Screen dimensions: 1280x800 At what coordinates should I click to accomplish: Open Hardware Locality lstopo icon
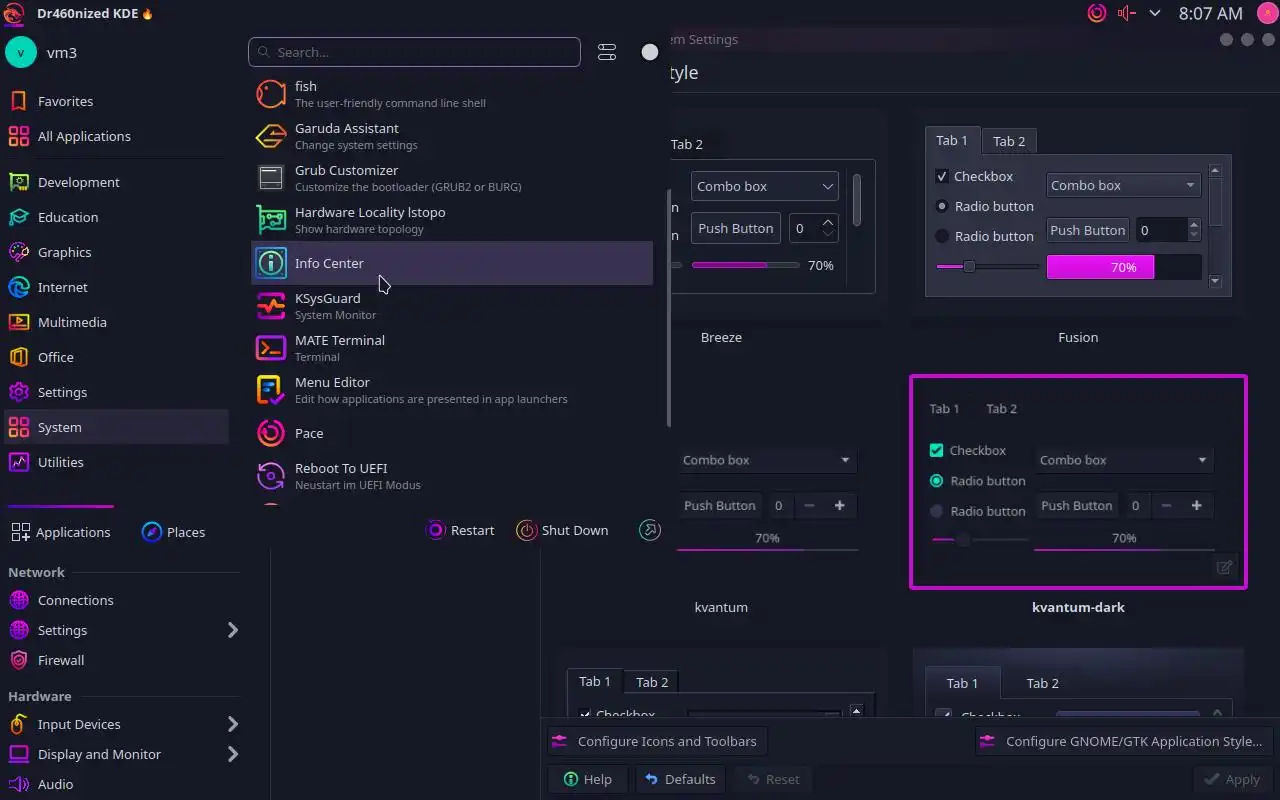click(271, 220)
